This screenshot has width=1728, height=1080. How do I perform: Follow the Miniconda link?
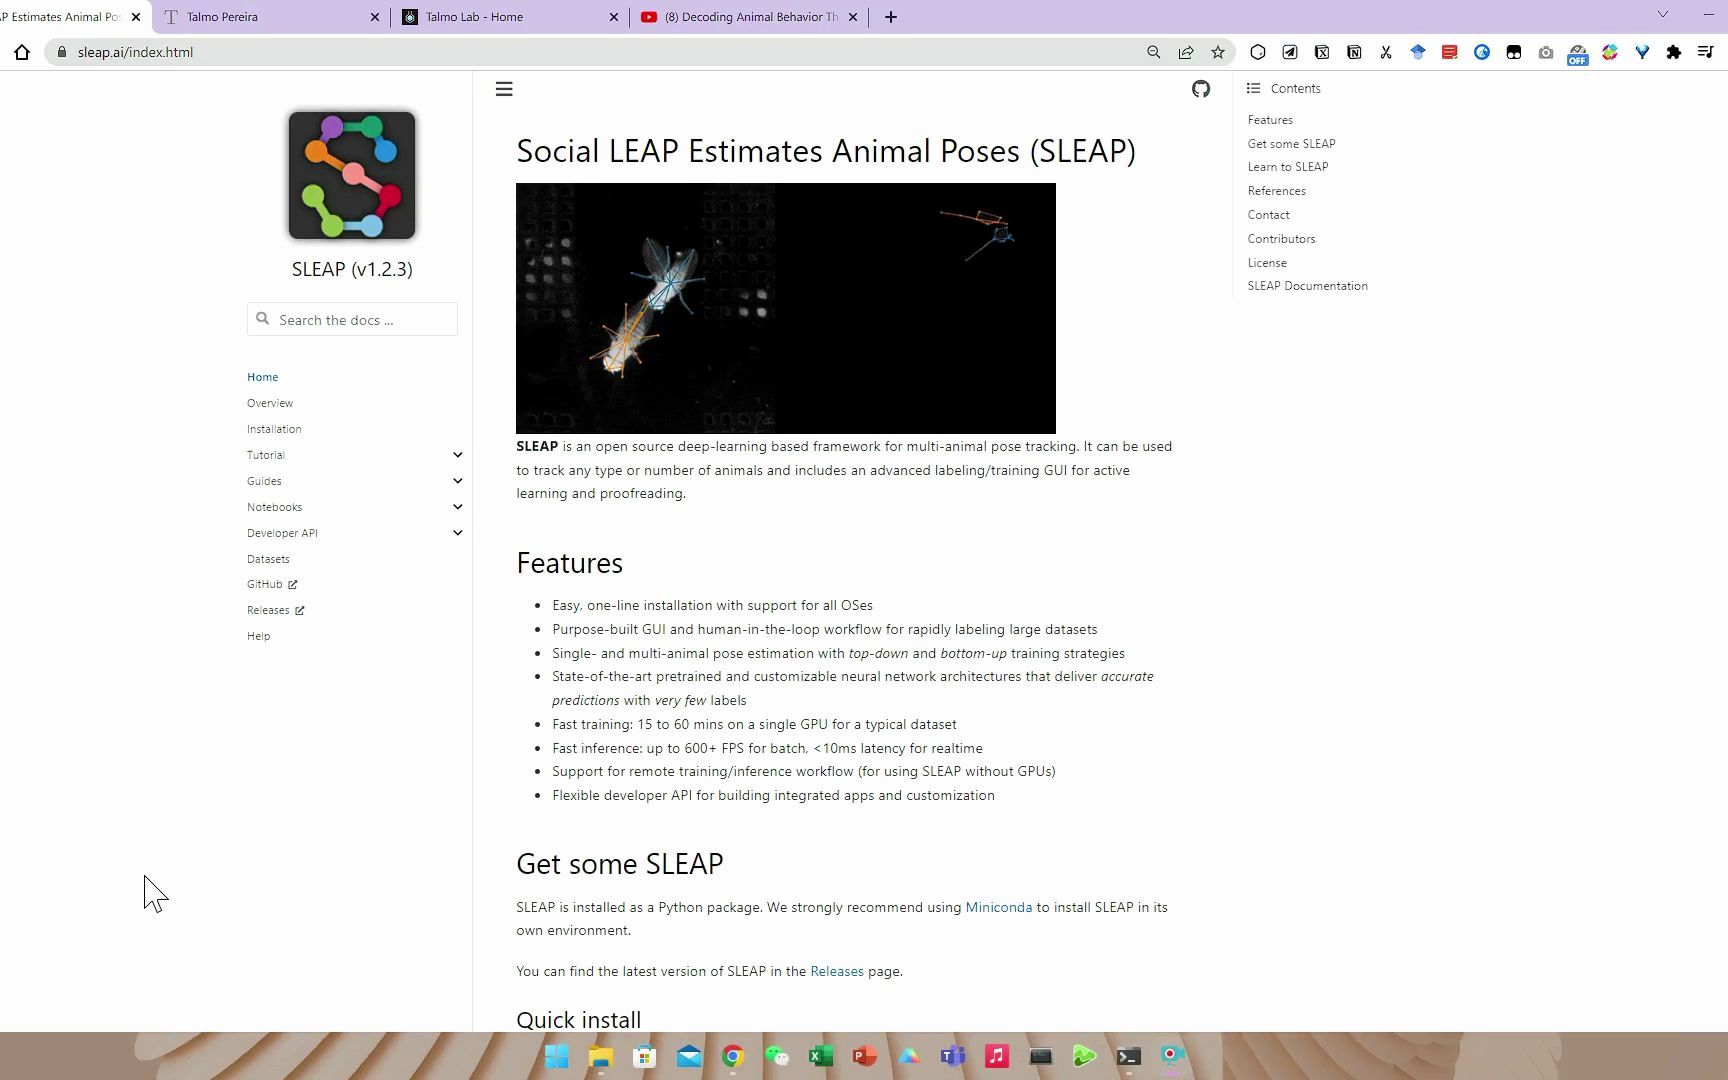pyautogui.click(x=999, y=907)
